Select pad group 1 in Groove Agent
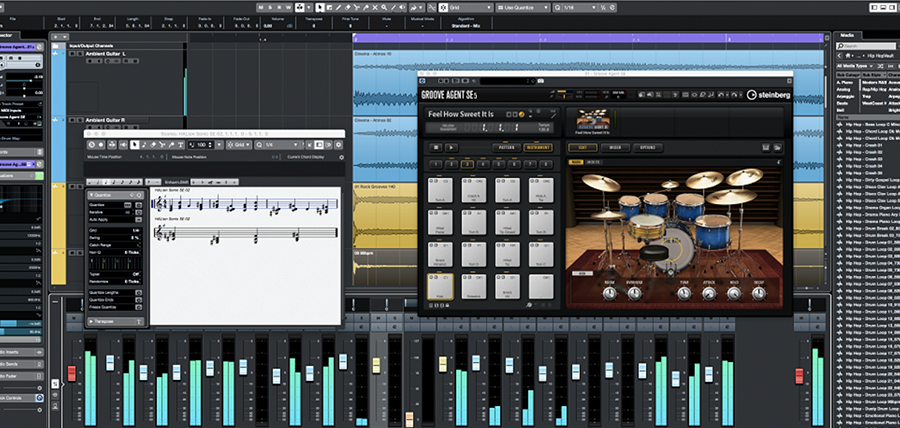This screenshot has width=900, height=428. [436, 164]
